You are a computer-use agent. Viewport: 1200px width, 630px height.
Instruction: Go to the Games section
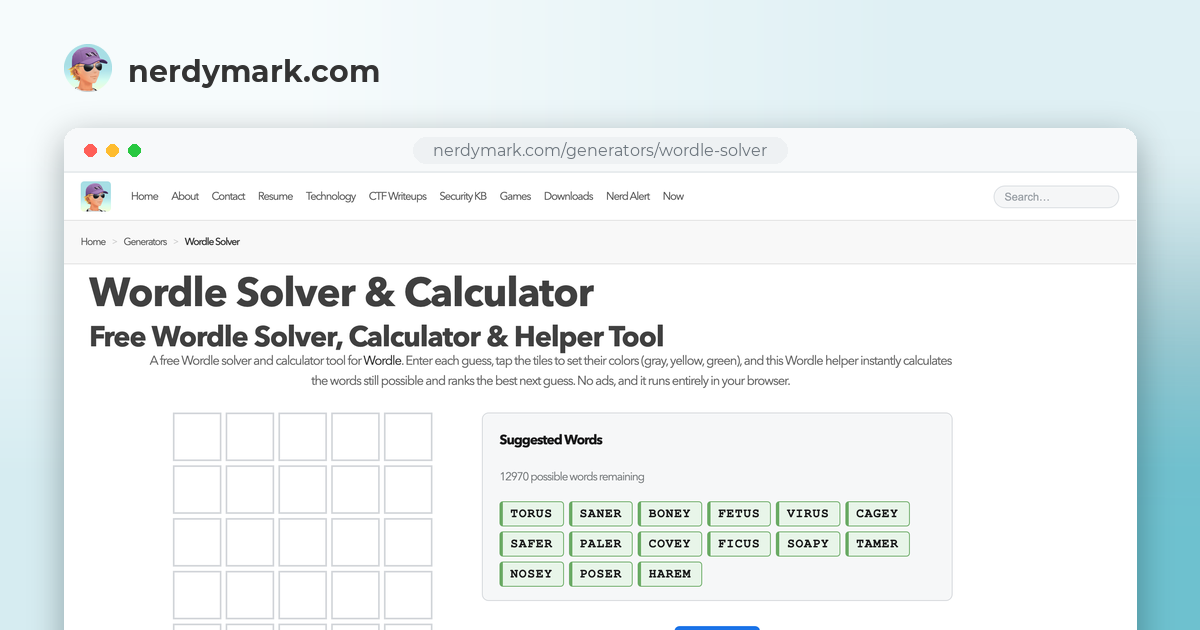pyautogui.click(x=515, y=196)
